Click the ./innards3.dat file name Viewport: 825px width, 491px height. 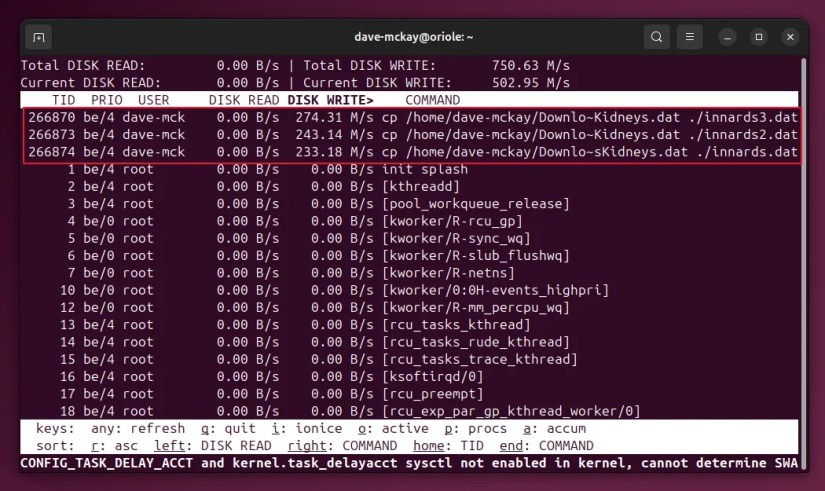743,117
